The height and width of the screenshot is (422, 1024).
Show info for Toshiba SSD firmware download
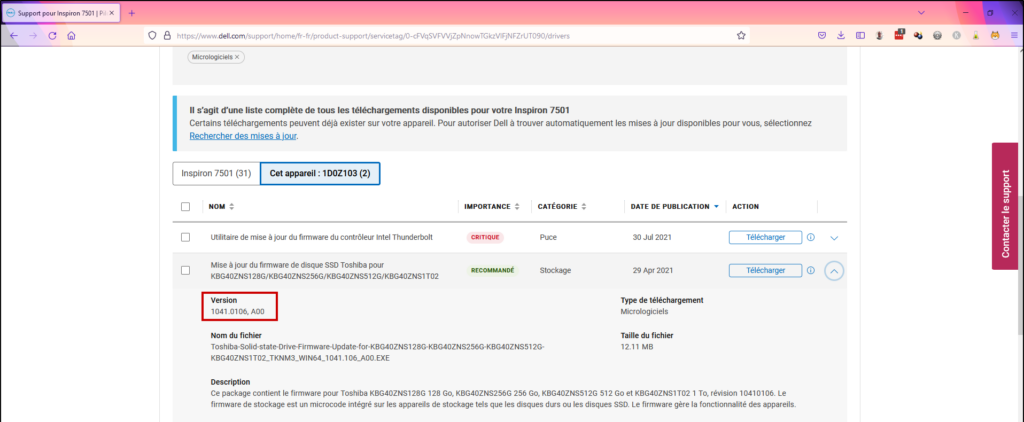810,270
